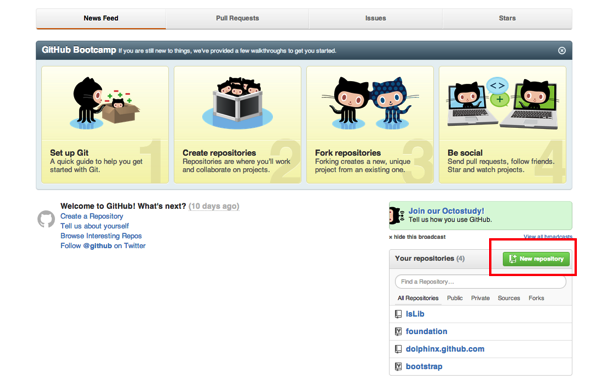Click the Welcome to GitHub! What's next? heading

(x=123, y=206)
